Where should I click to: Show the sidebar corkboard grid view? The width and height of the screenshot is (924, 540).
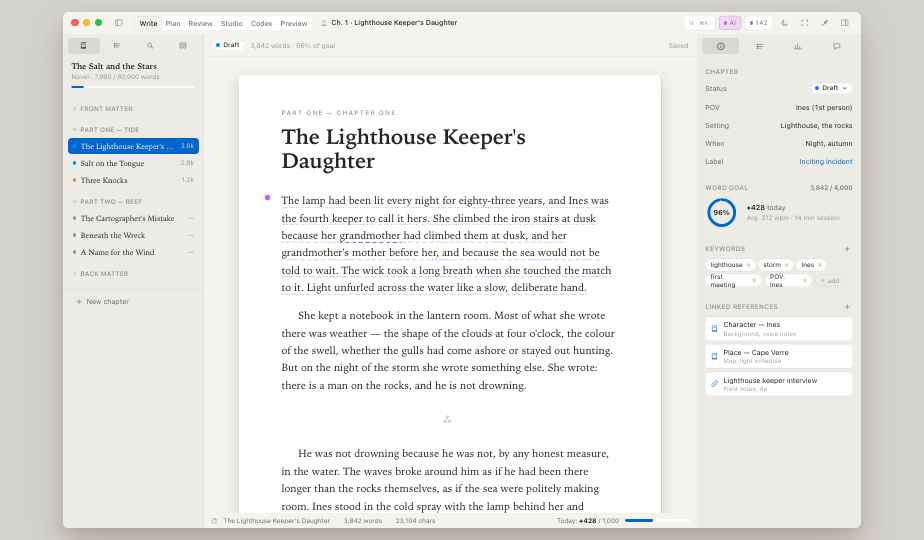pos(183,45)
